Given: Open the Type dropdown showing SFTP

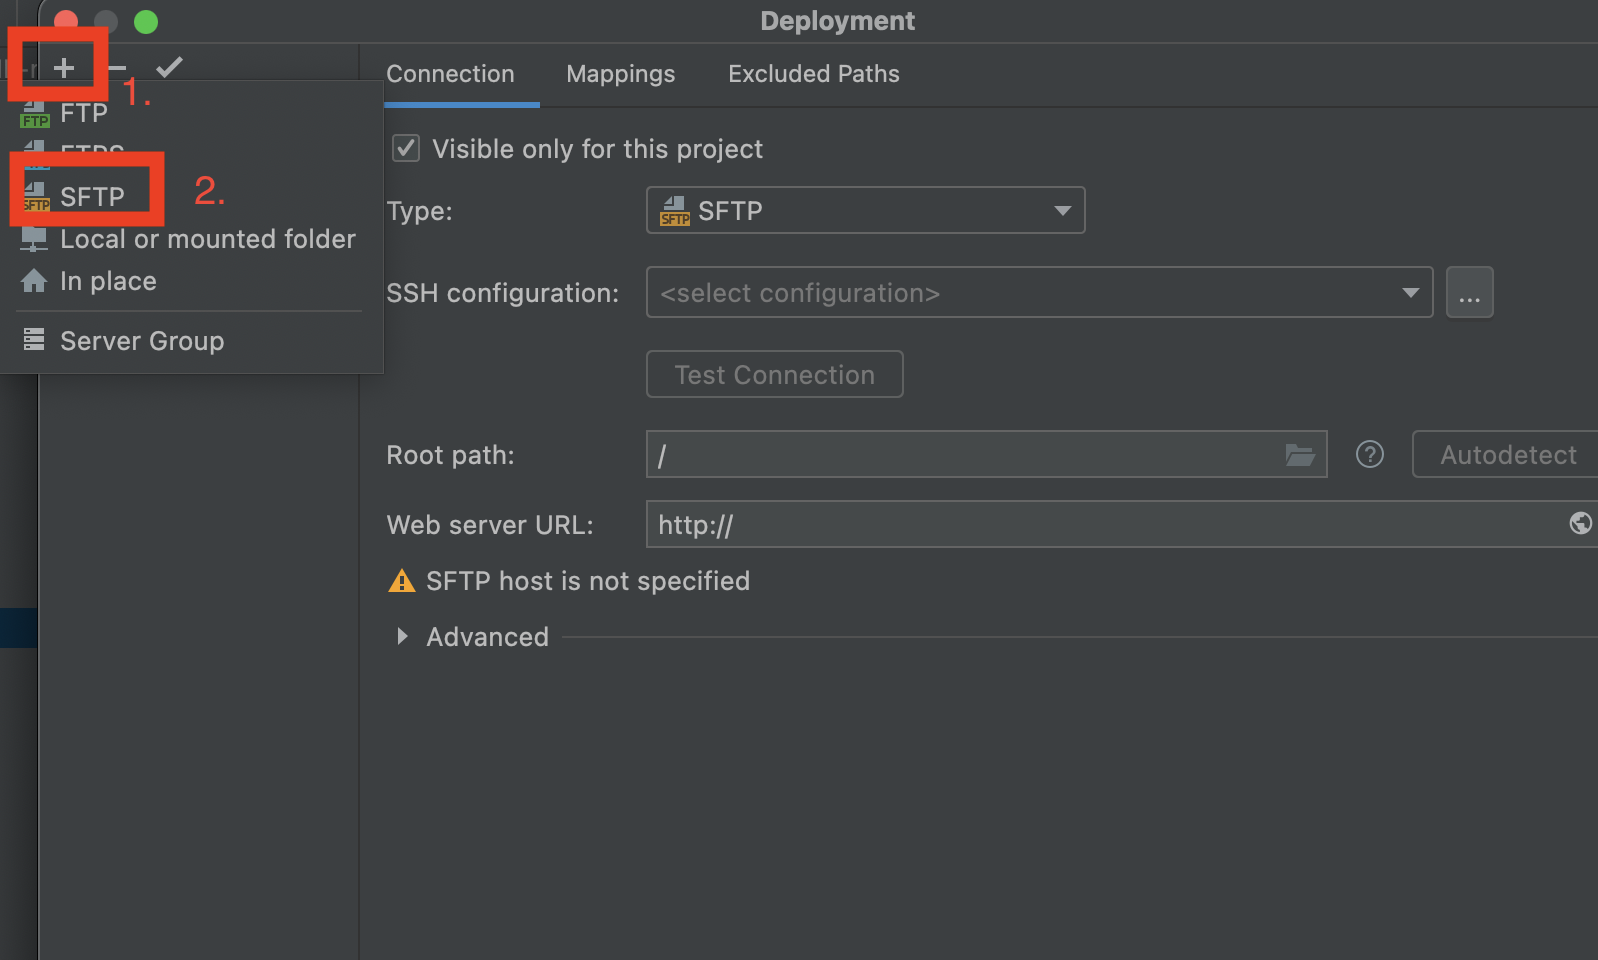Looking at the screenshot, I should 865,211.
